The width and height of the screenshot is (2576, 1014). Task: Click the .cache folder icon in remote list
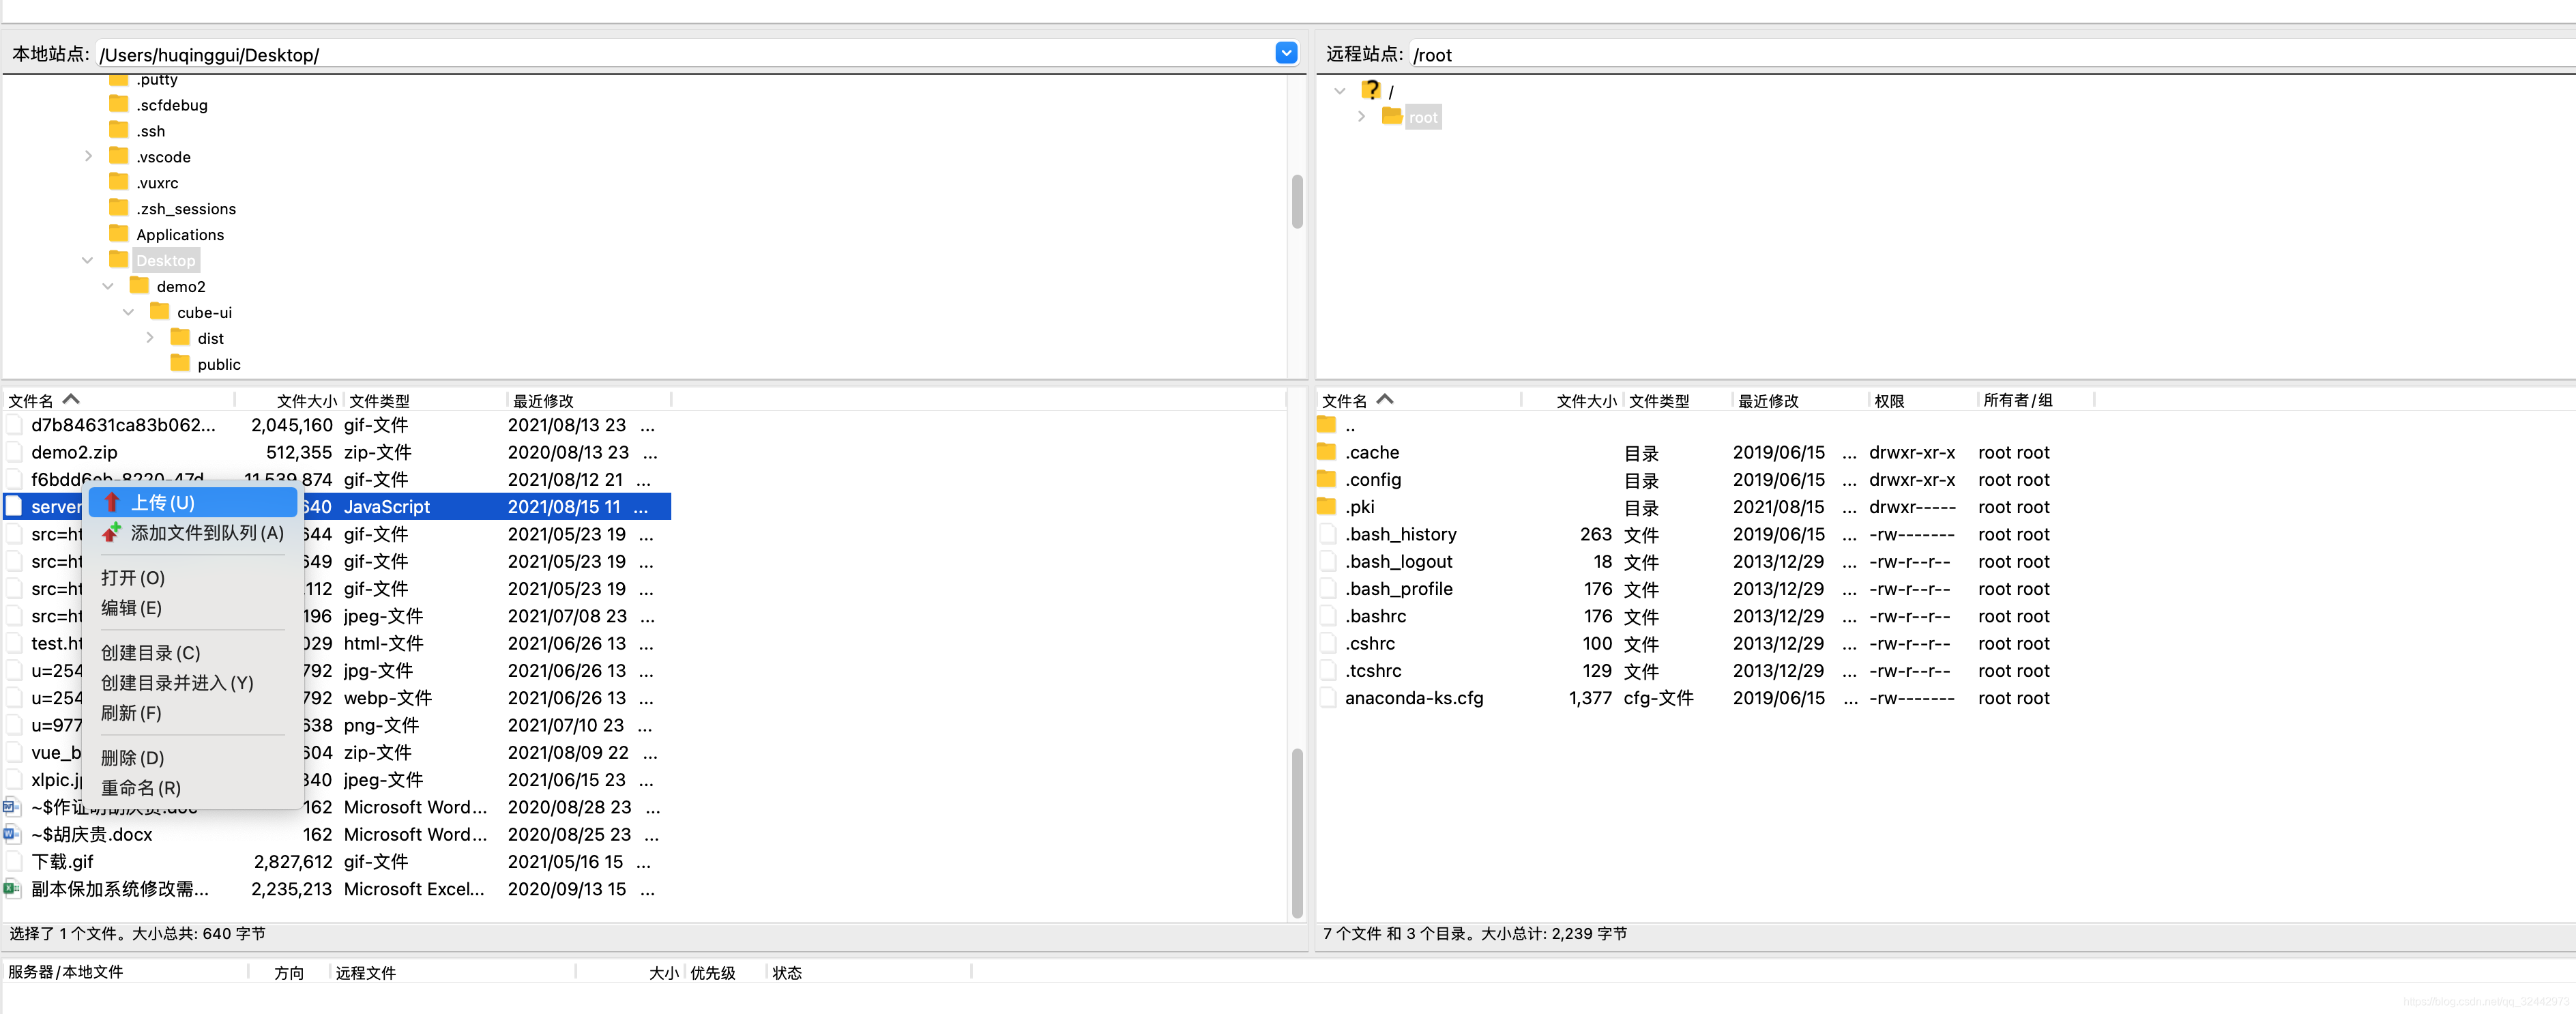point(1326,452)
